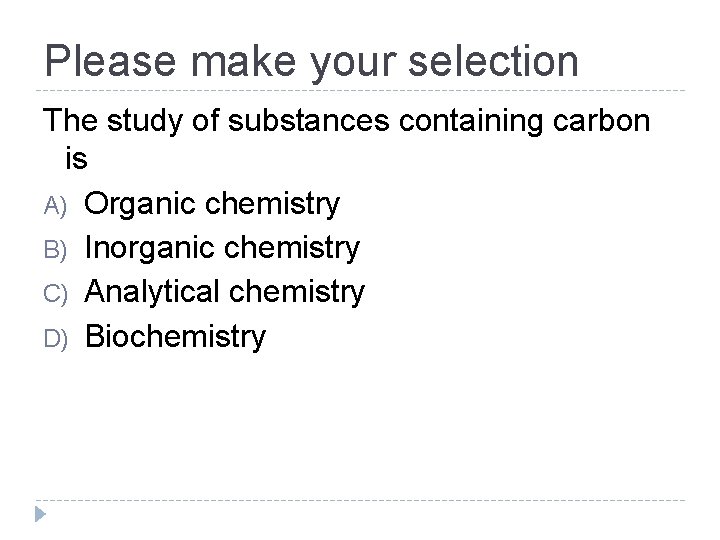Click the "C)" option marker
The height and width of the screenshot is (540, 720).
[x=54, y=294]
